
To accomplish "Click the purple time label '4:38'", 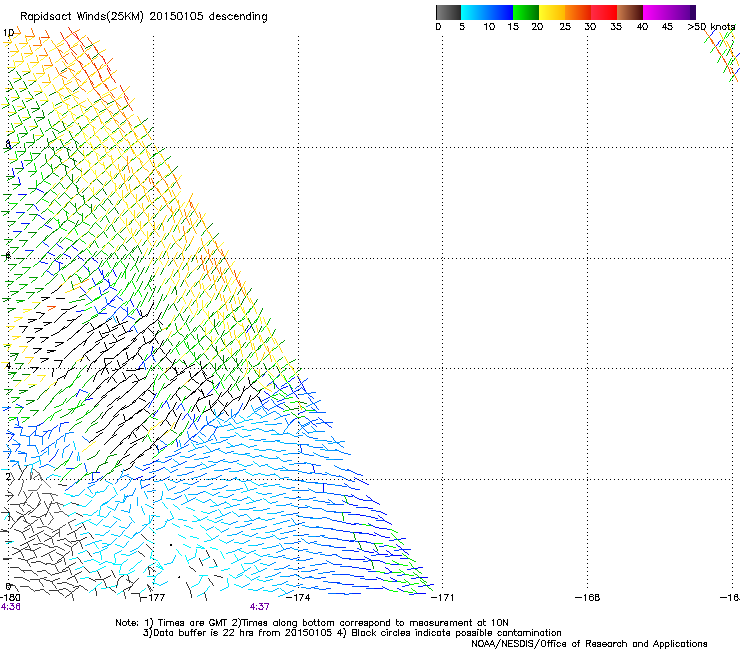I will [10, 607].
